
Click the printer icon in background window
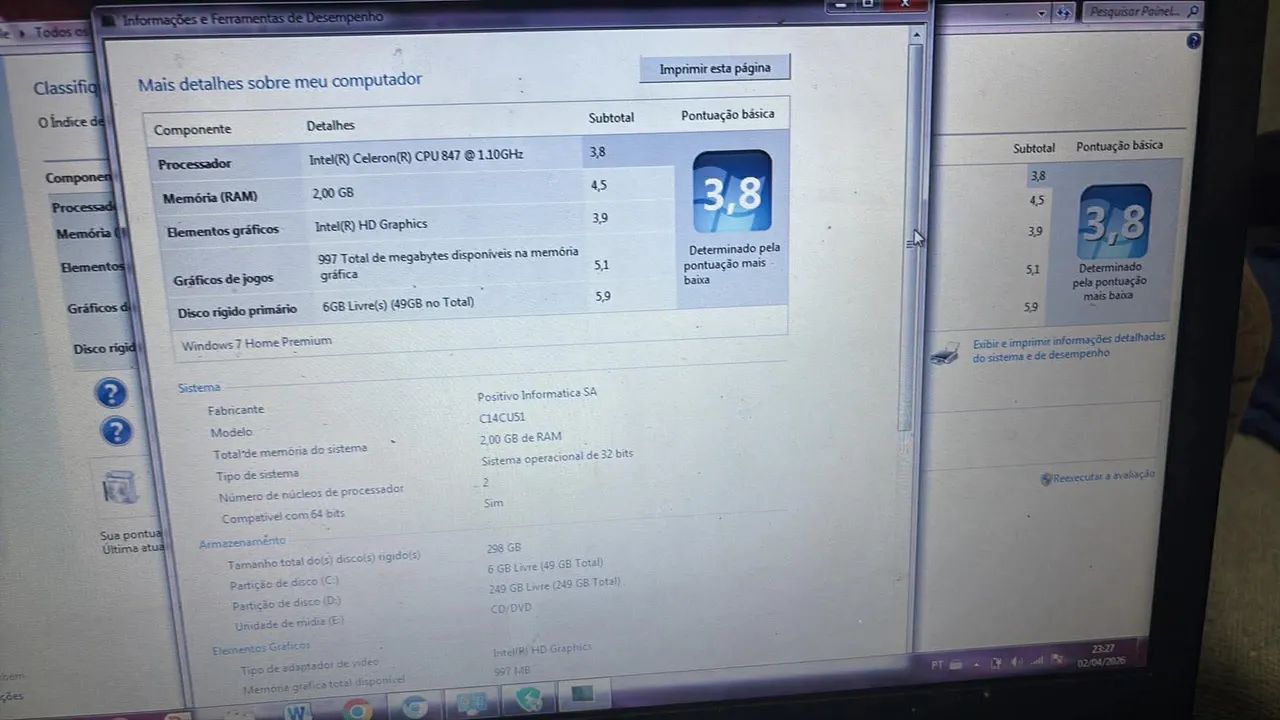(x=944, y=352)
